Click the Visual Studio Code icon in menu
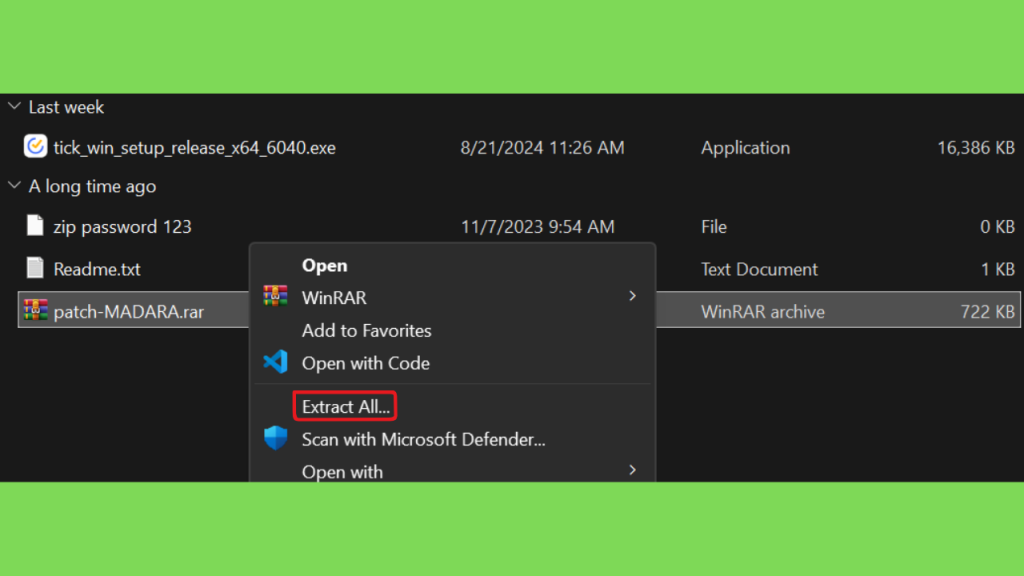This screenshot has height=576, width=1024. 276,362
